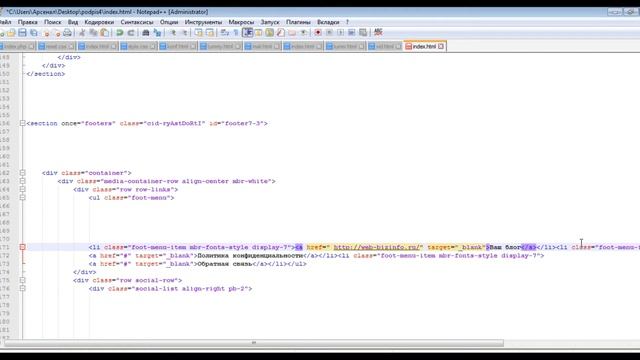The width and height of the screenshot is (640, 360).
Task: Open the Function List panel icon
Action: (x=281, y=33)
